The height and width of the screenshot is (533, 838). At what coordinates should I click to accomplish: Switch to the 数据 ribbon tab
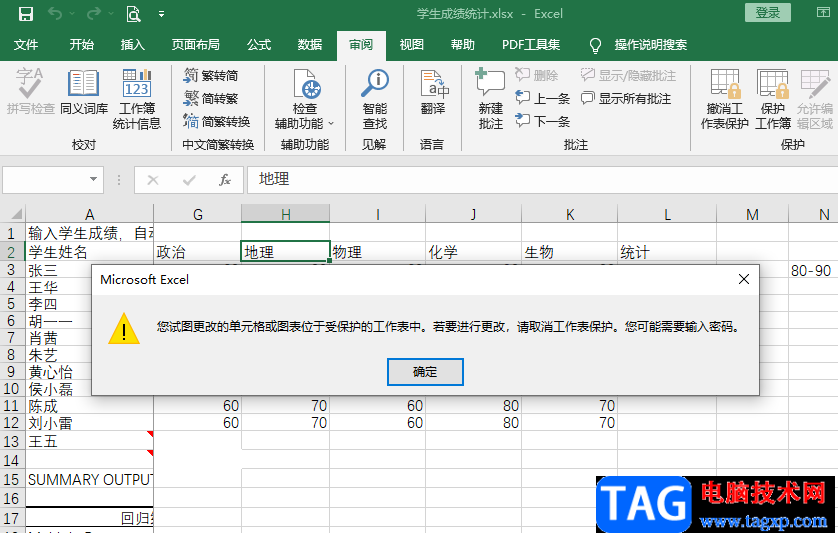(x=310, y=45)
